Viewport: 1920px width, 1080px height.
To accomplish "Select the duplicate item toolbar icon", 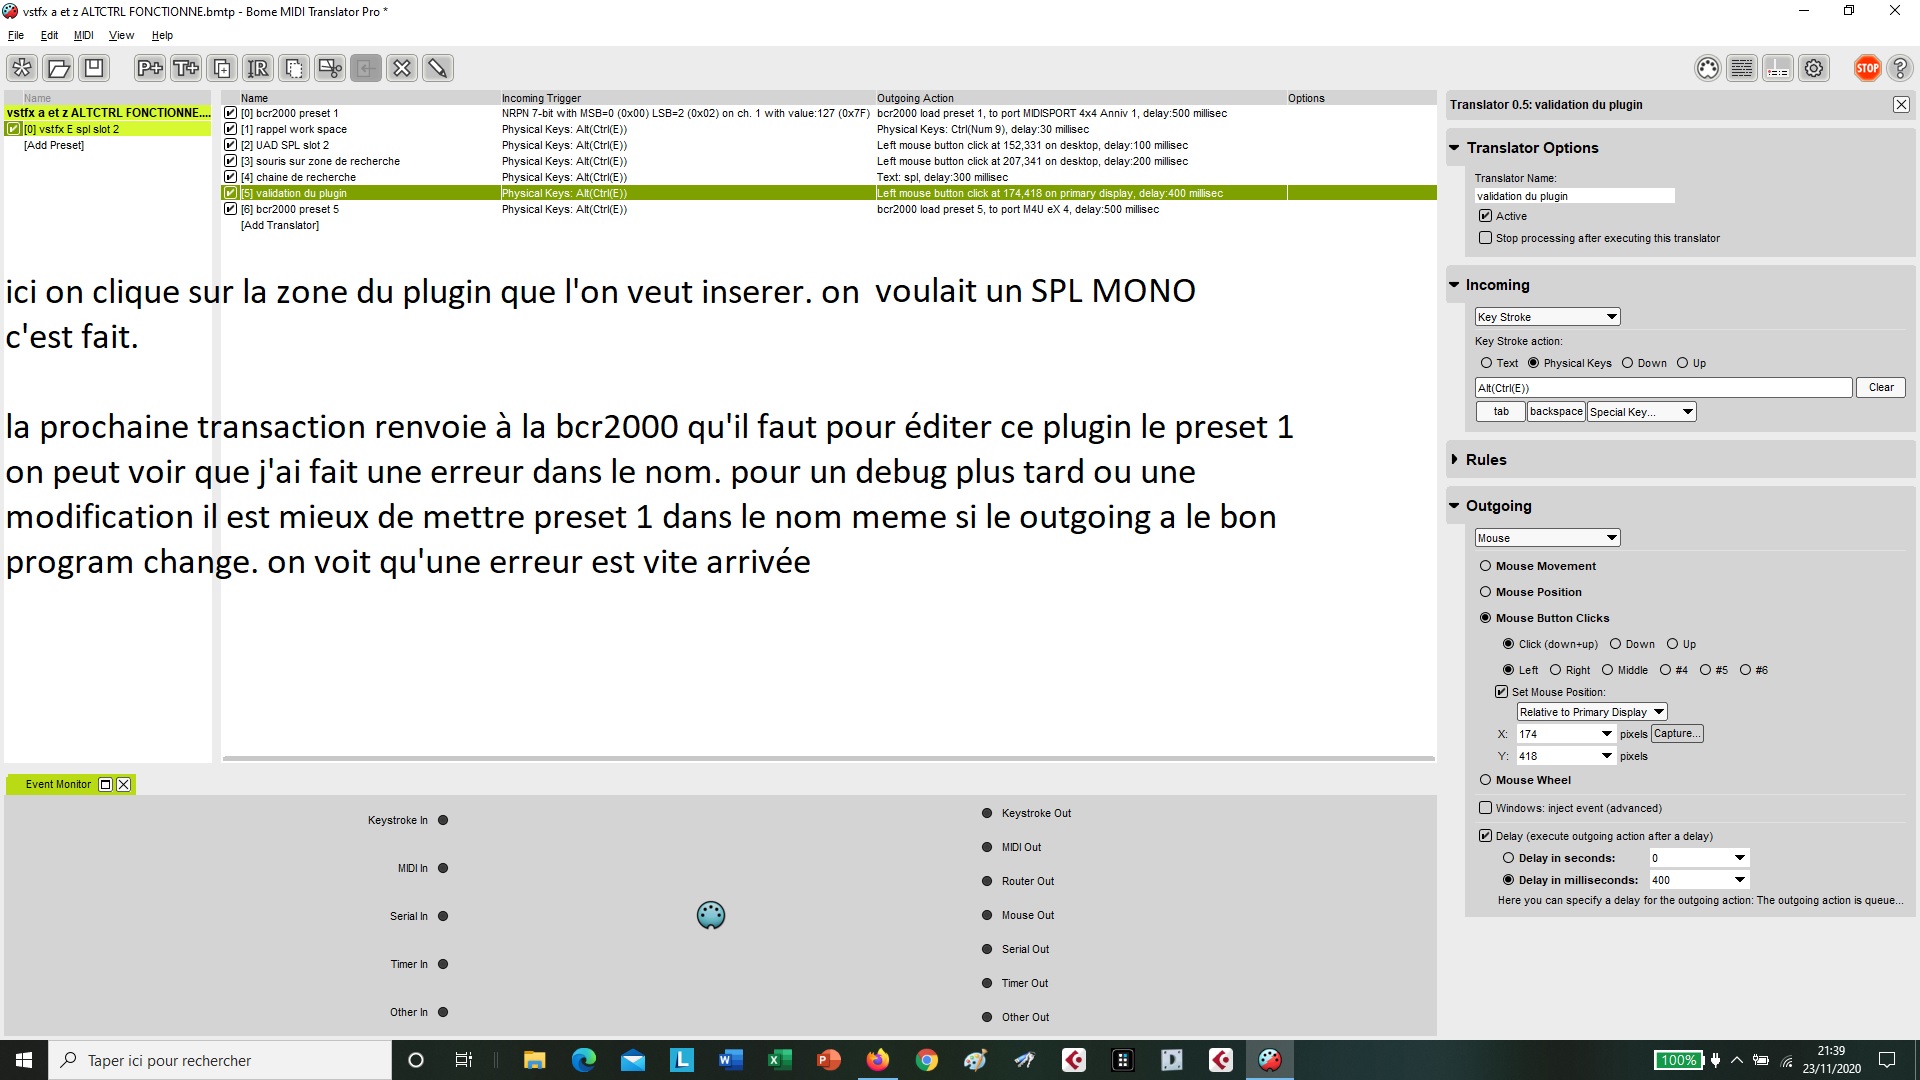I will tap(221, 68).
